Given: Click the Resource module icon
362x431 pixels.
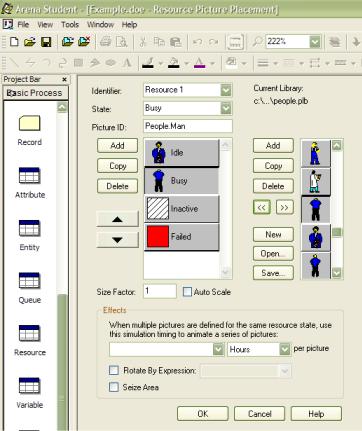Looking at the screenshot, I should coord(29,333).
